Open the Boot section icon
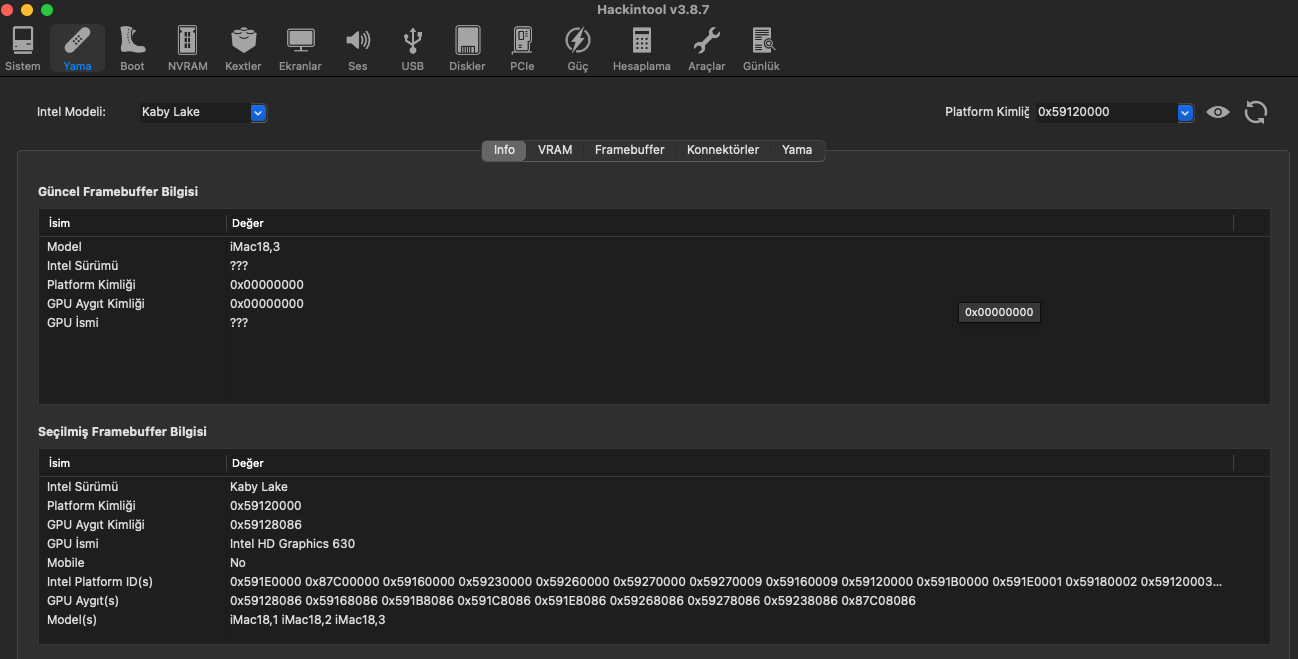 click(132, 49)
